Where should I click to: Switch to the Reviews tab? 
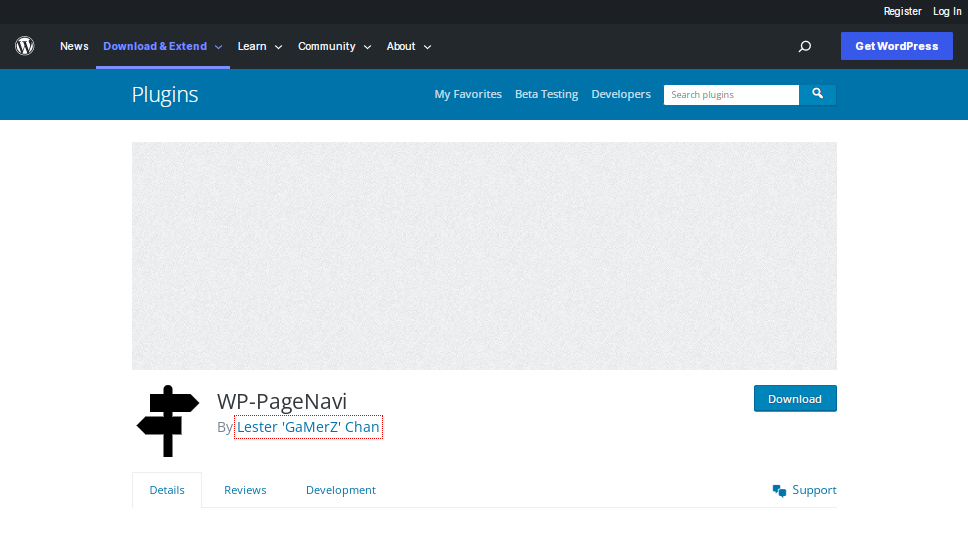(x=245, y=490)
